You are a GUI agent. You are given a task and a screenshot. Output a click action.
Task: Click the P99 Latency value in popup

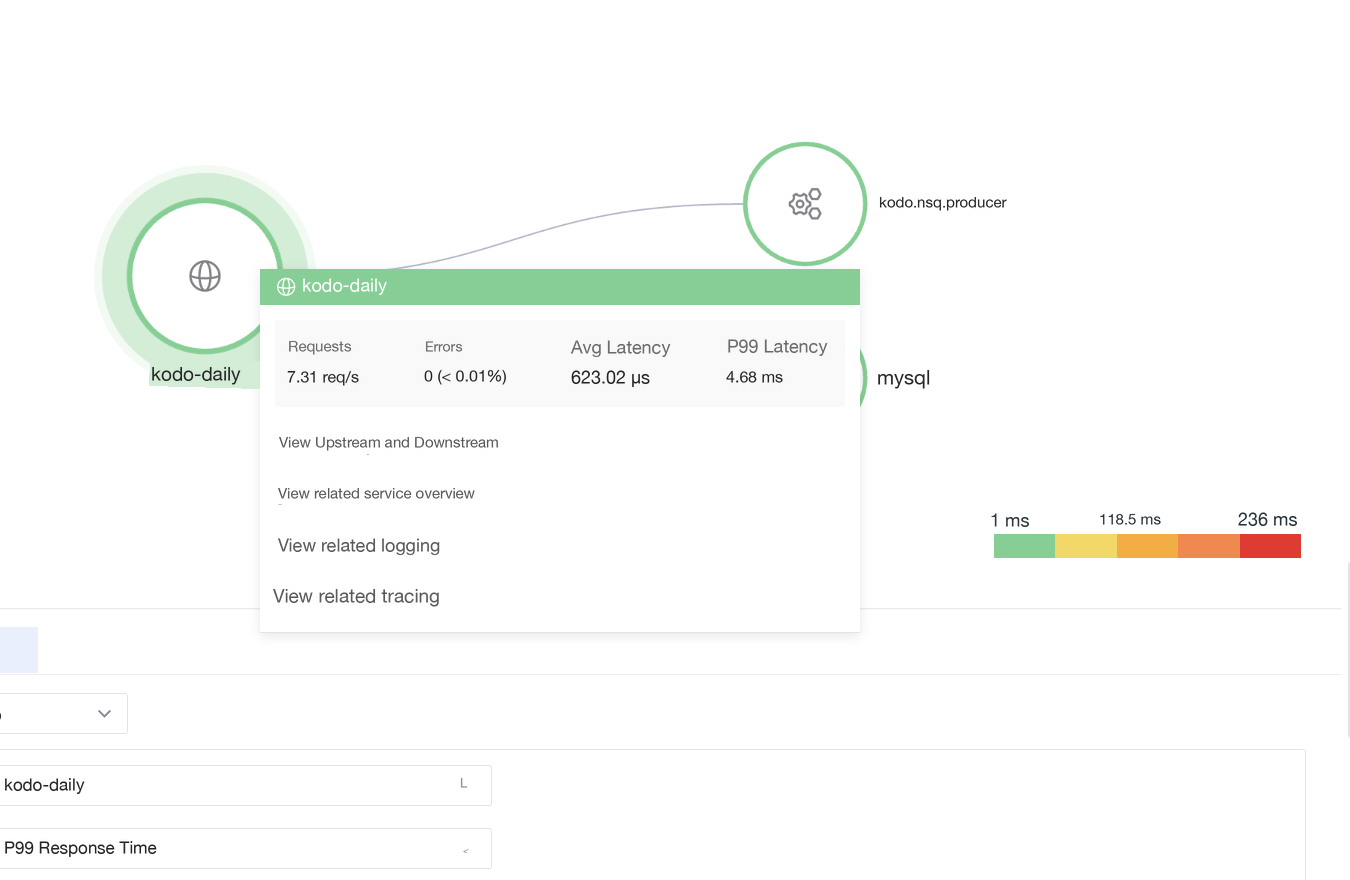pyautogui.click(x=754, y=377)
